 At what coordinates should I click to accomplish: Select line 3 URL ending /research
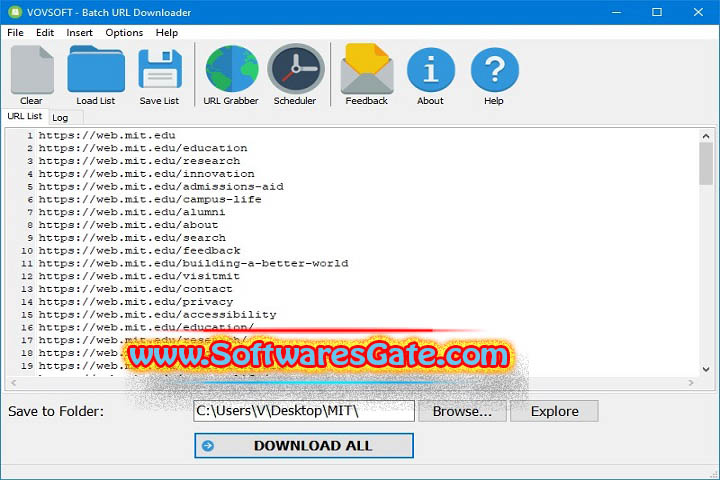[x=139, y=161]
